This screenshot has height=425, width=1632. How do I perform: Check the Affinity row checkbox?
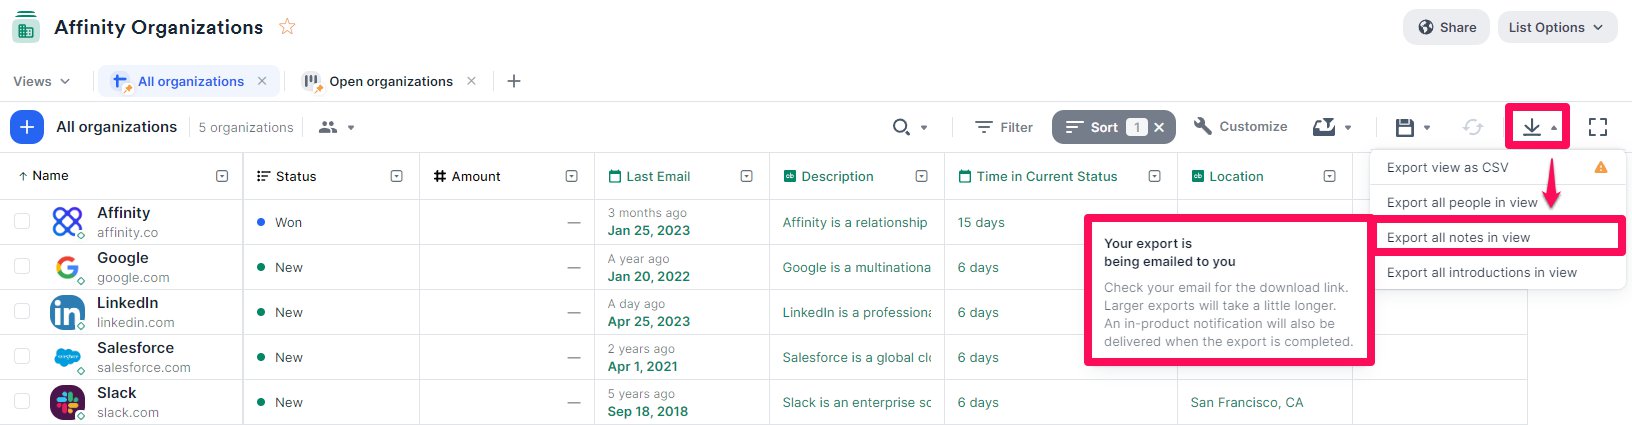pos(22,221)
